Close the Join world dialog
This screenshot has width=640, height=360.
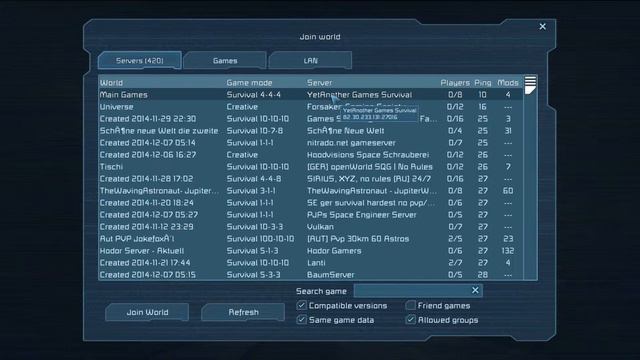point(542,27)
